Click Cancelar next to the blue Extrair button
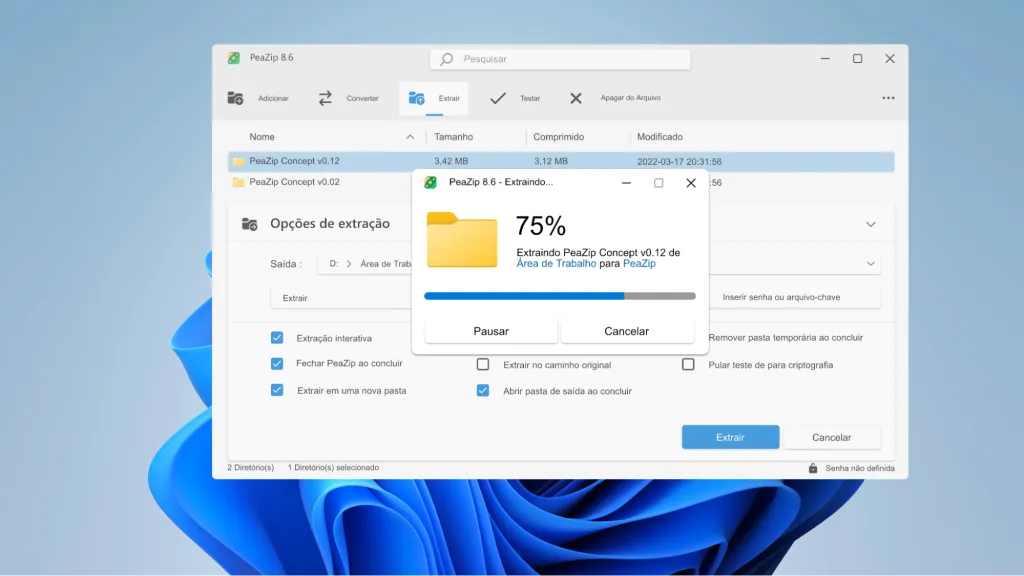The width and height of the screenshot is (1024, 576). (x=831, y=437)
